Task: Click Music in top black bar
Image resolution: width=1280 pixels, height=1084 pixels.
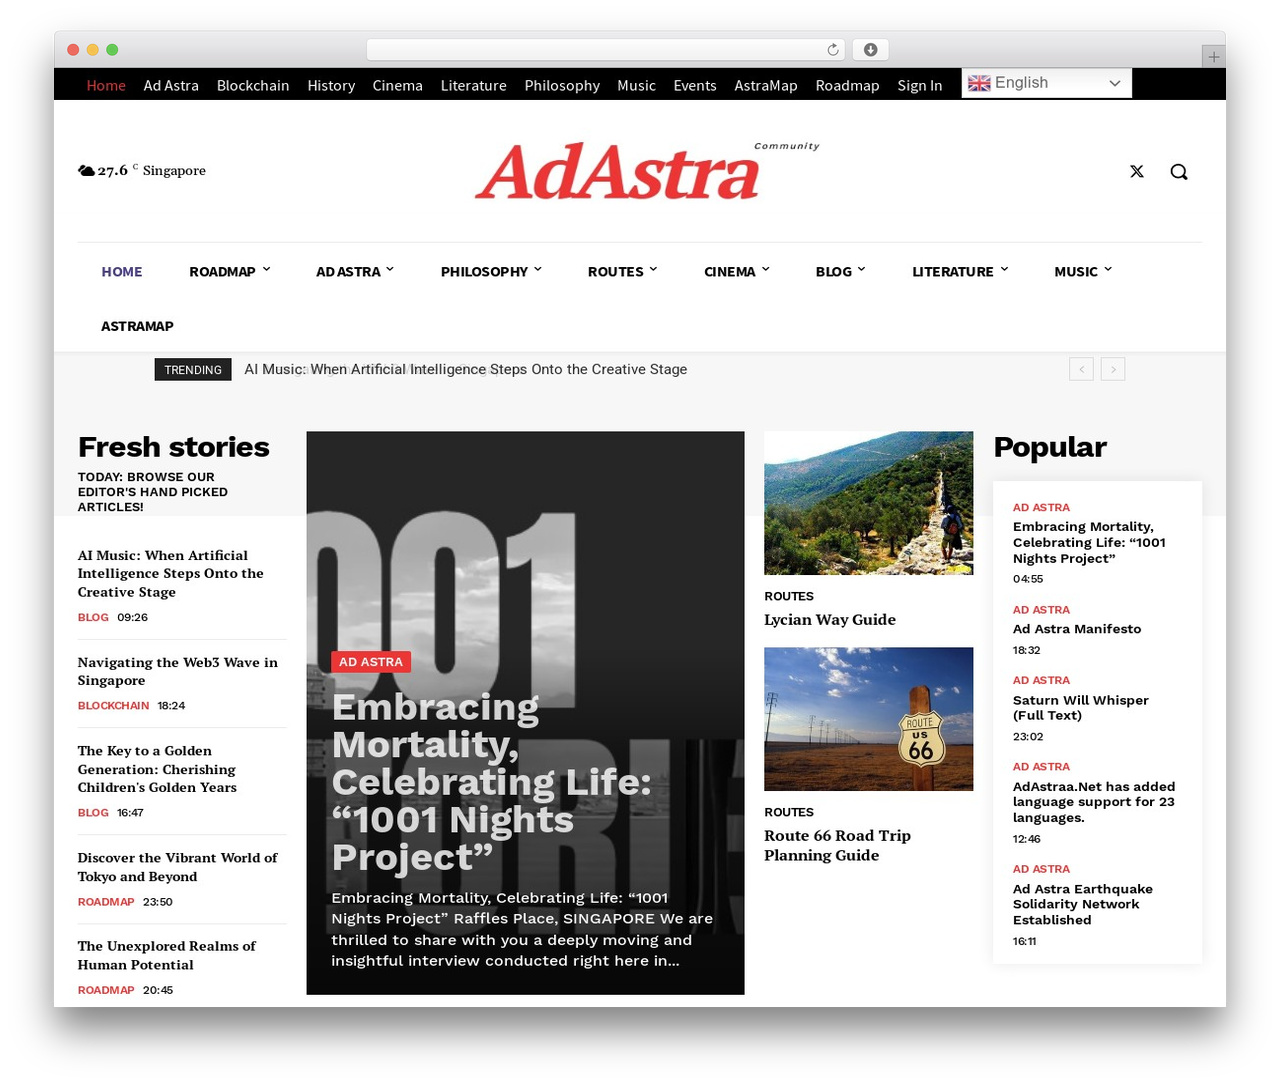Action: 636,86
